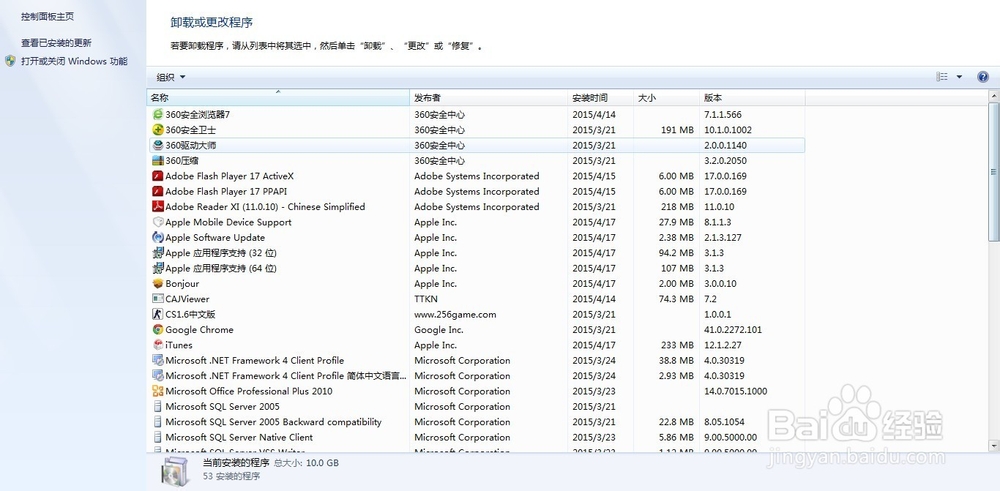Click the 360安全浏览器7 program icon
The width and height of the screenshot is (1000, 491).
[x=158, y=115]
